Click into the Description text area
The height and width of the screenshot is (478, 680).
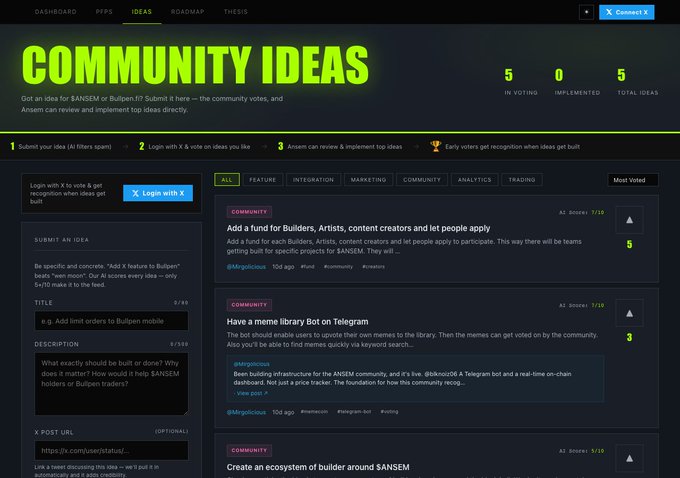[111, 384]
